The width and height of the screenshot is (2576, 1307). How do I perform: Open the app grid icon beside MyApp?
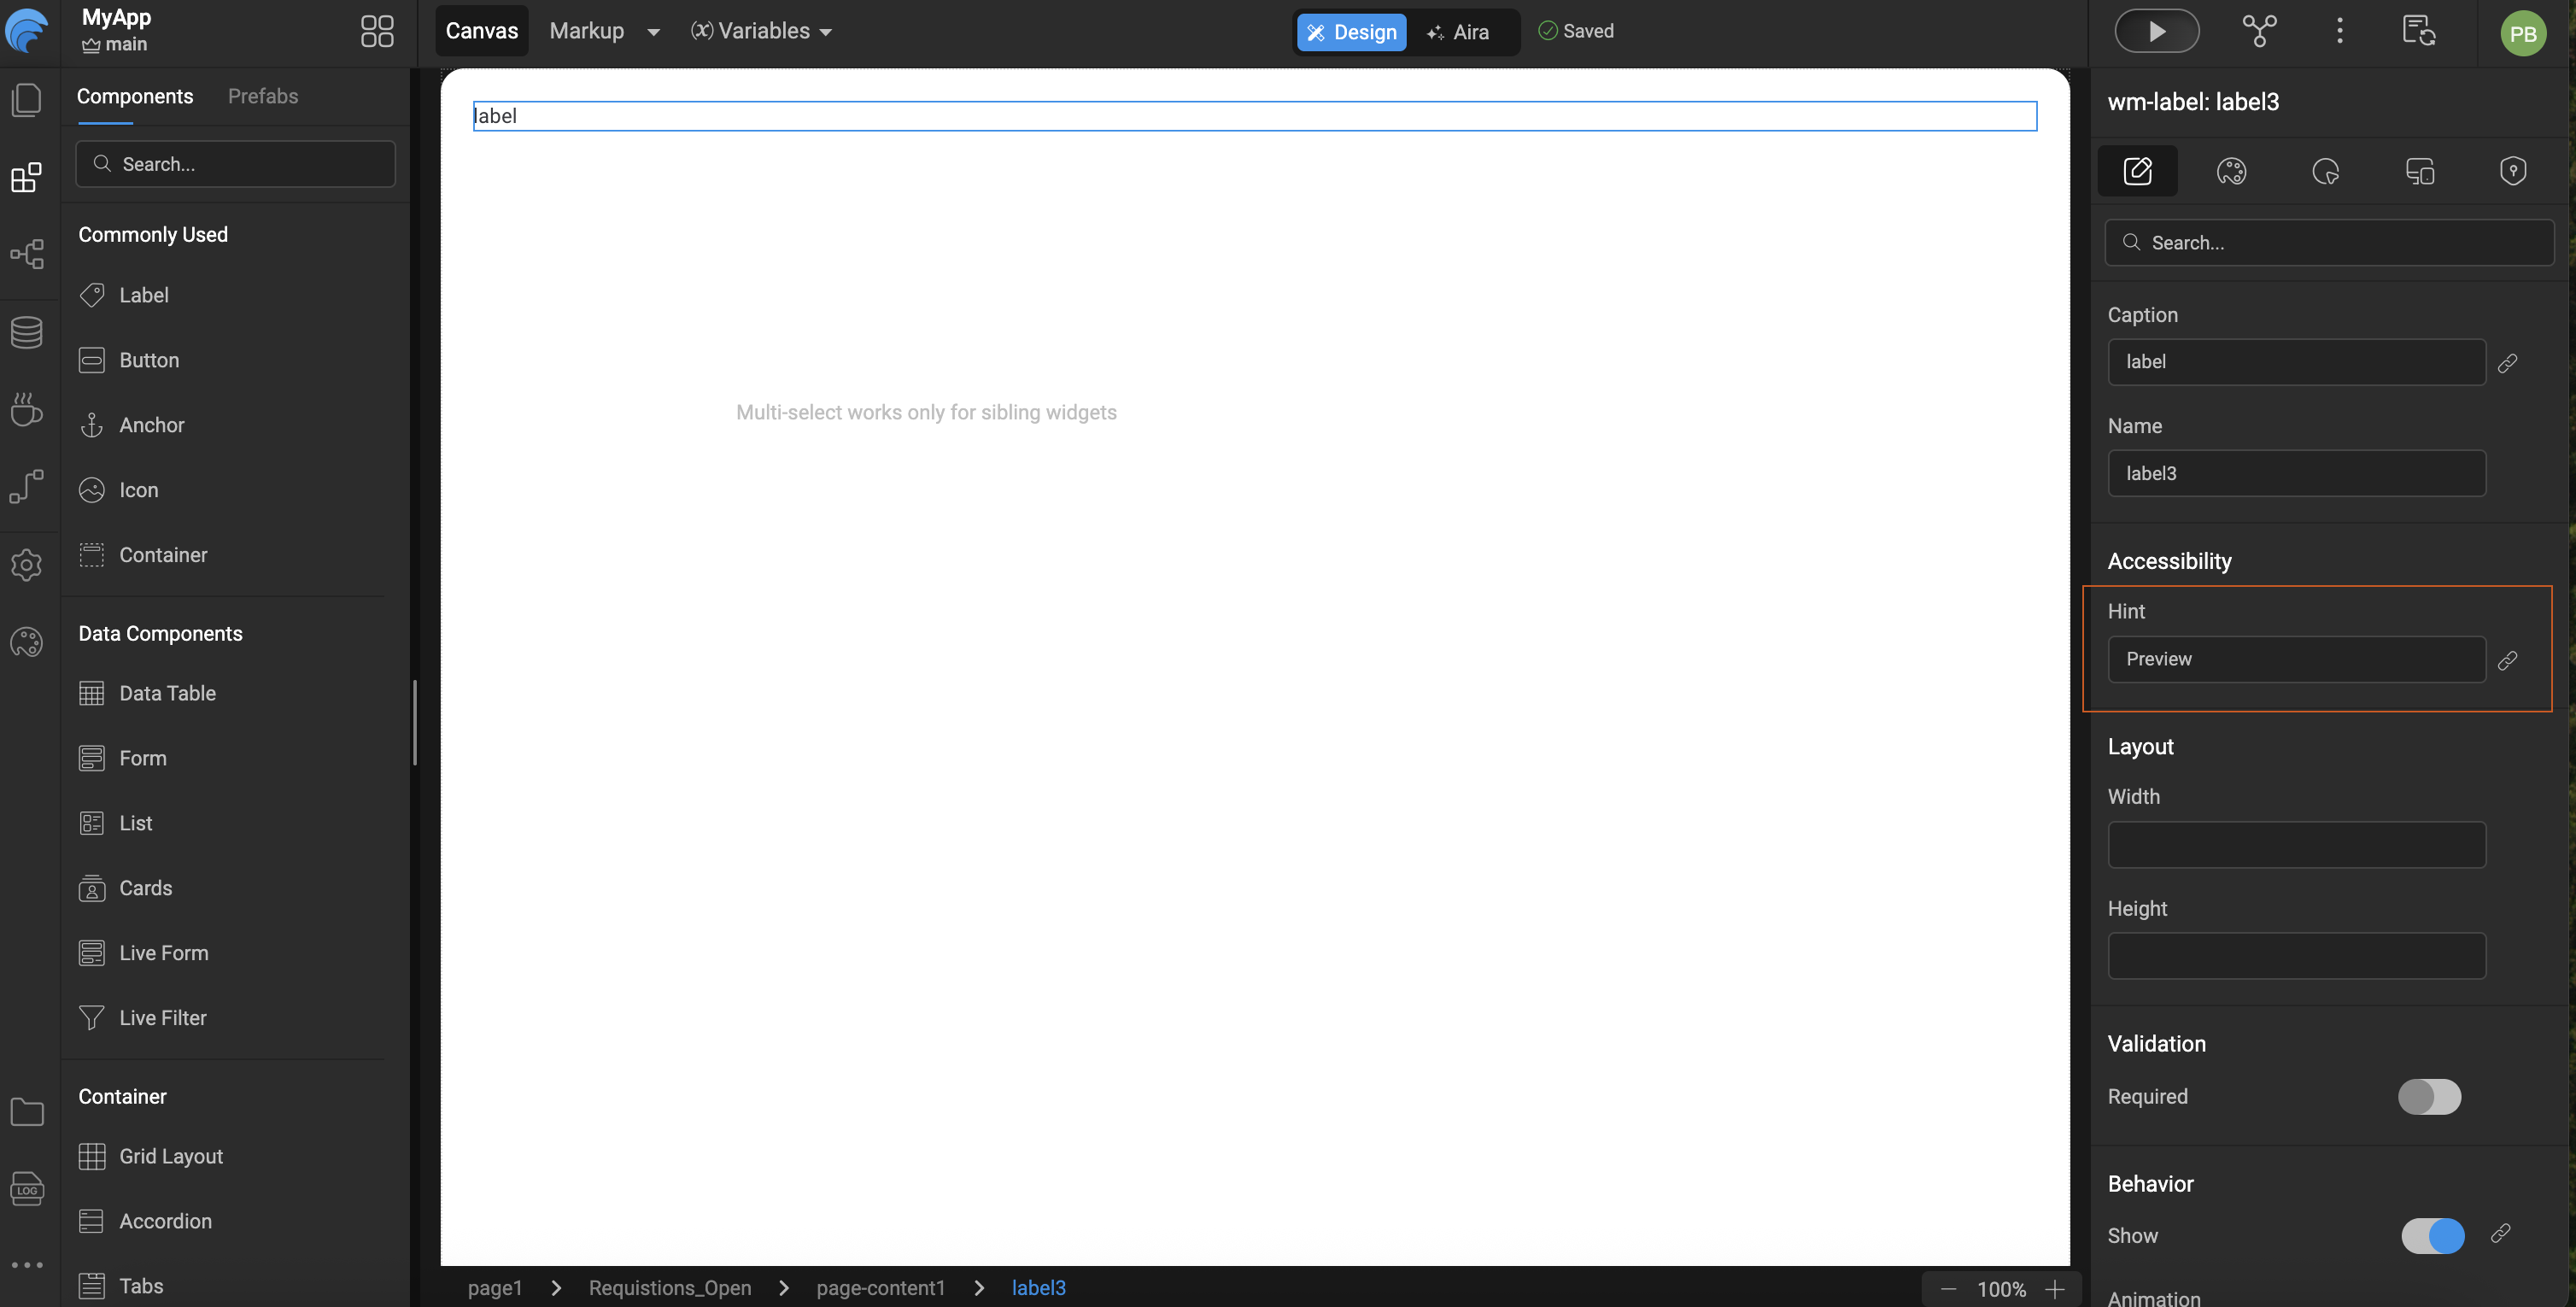[376, 31]
